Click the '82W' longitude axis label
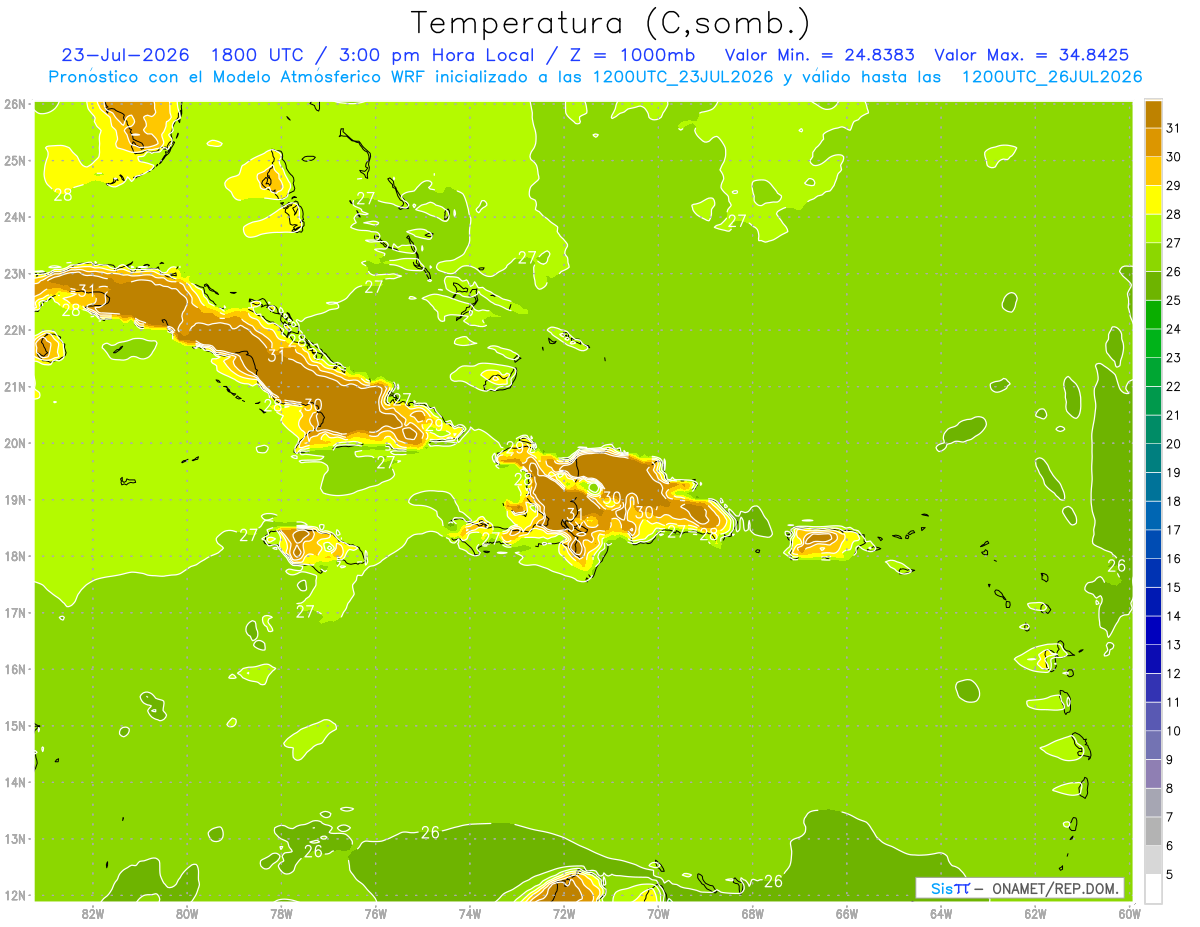 click(x=92, y=912)
